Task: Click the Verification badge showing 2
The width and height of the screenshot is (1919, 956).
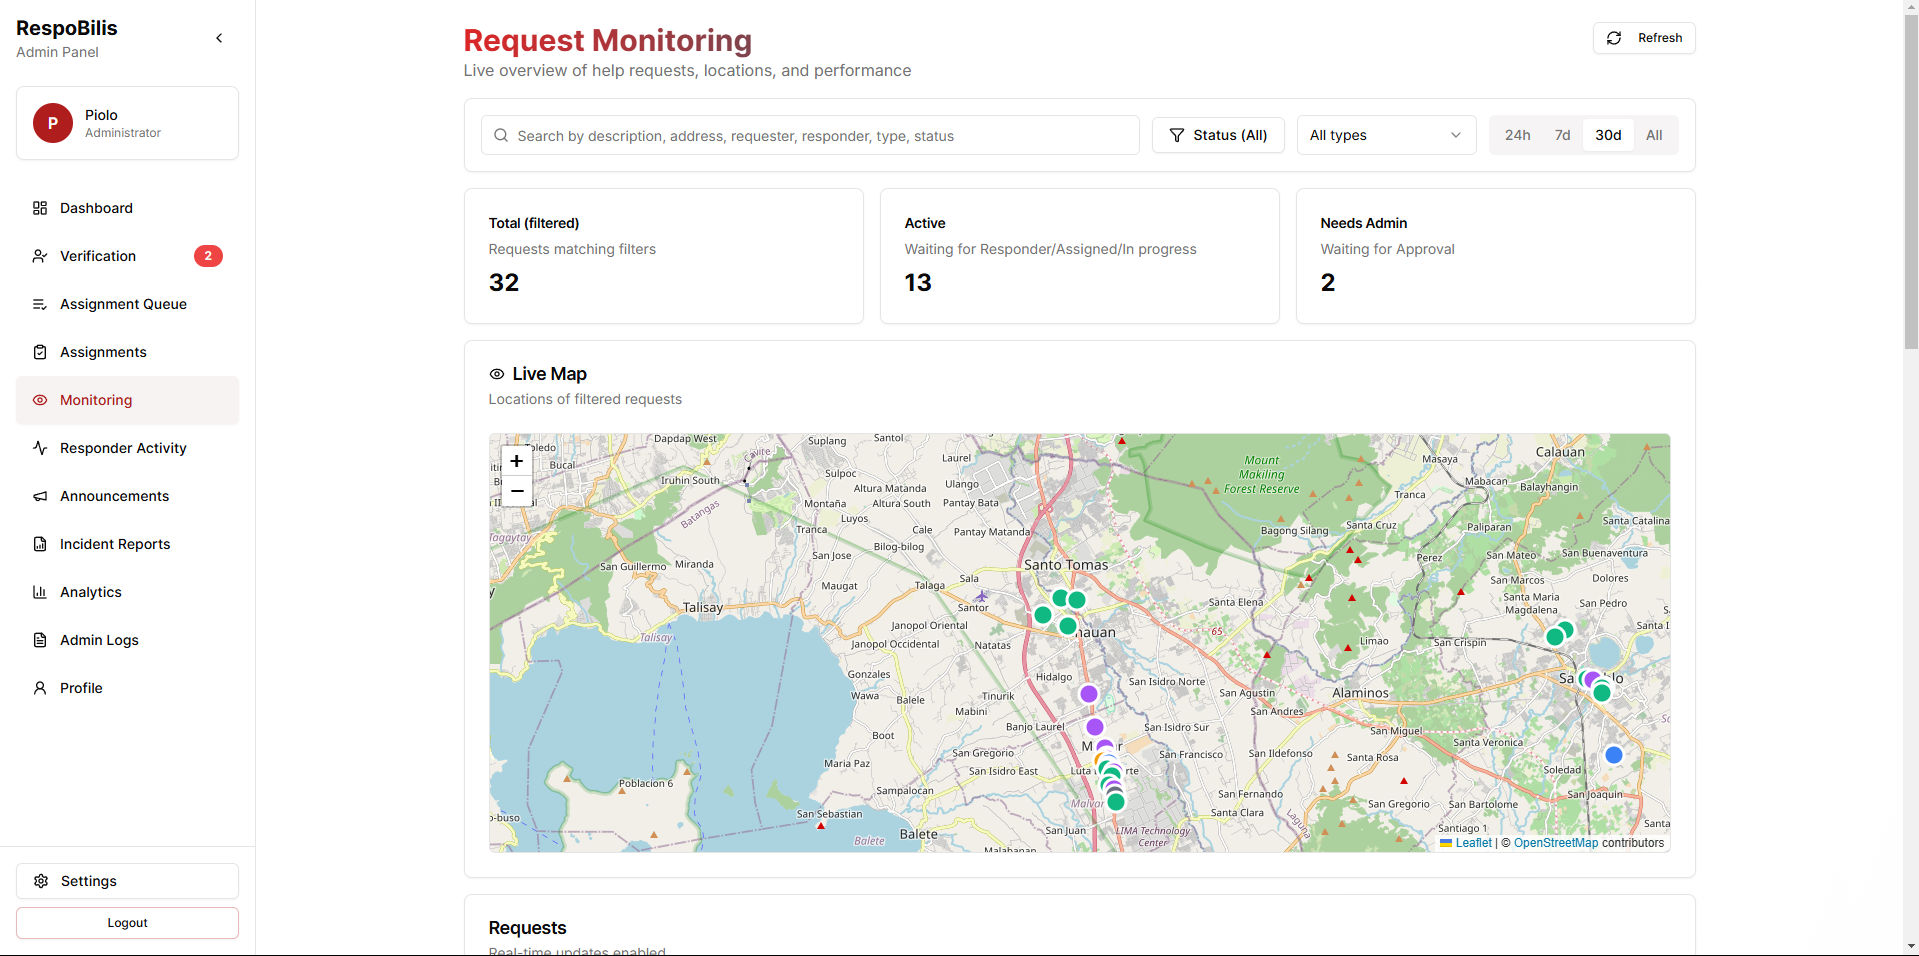Action: (x=208, y=256)
